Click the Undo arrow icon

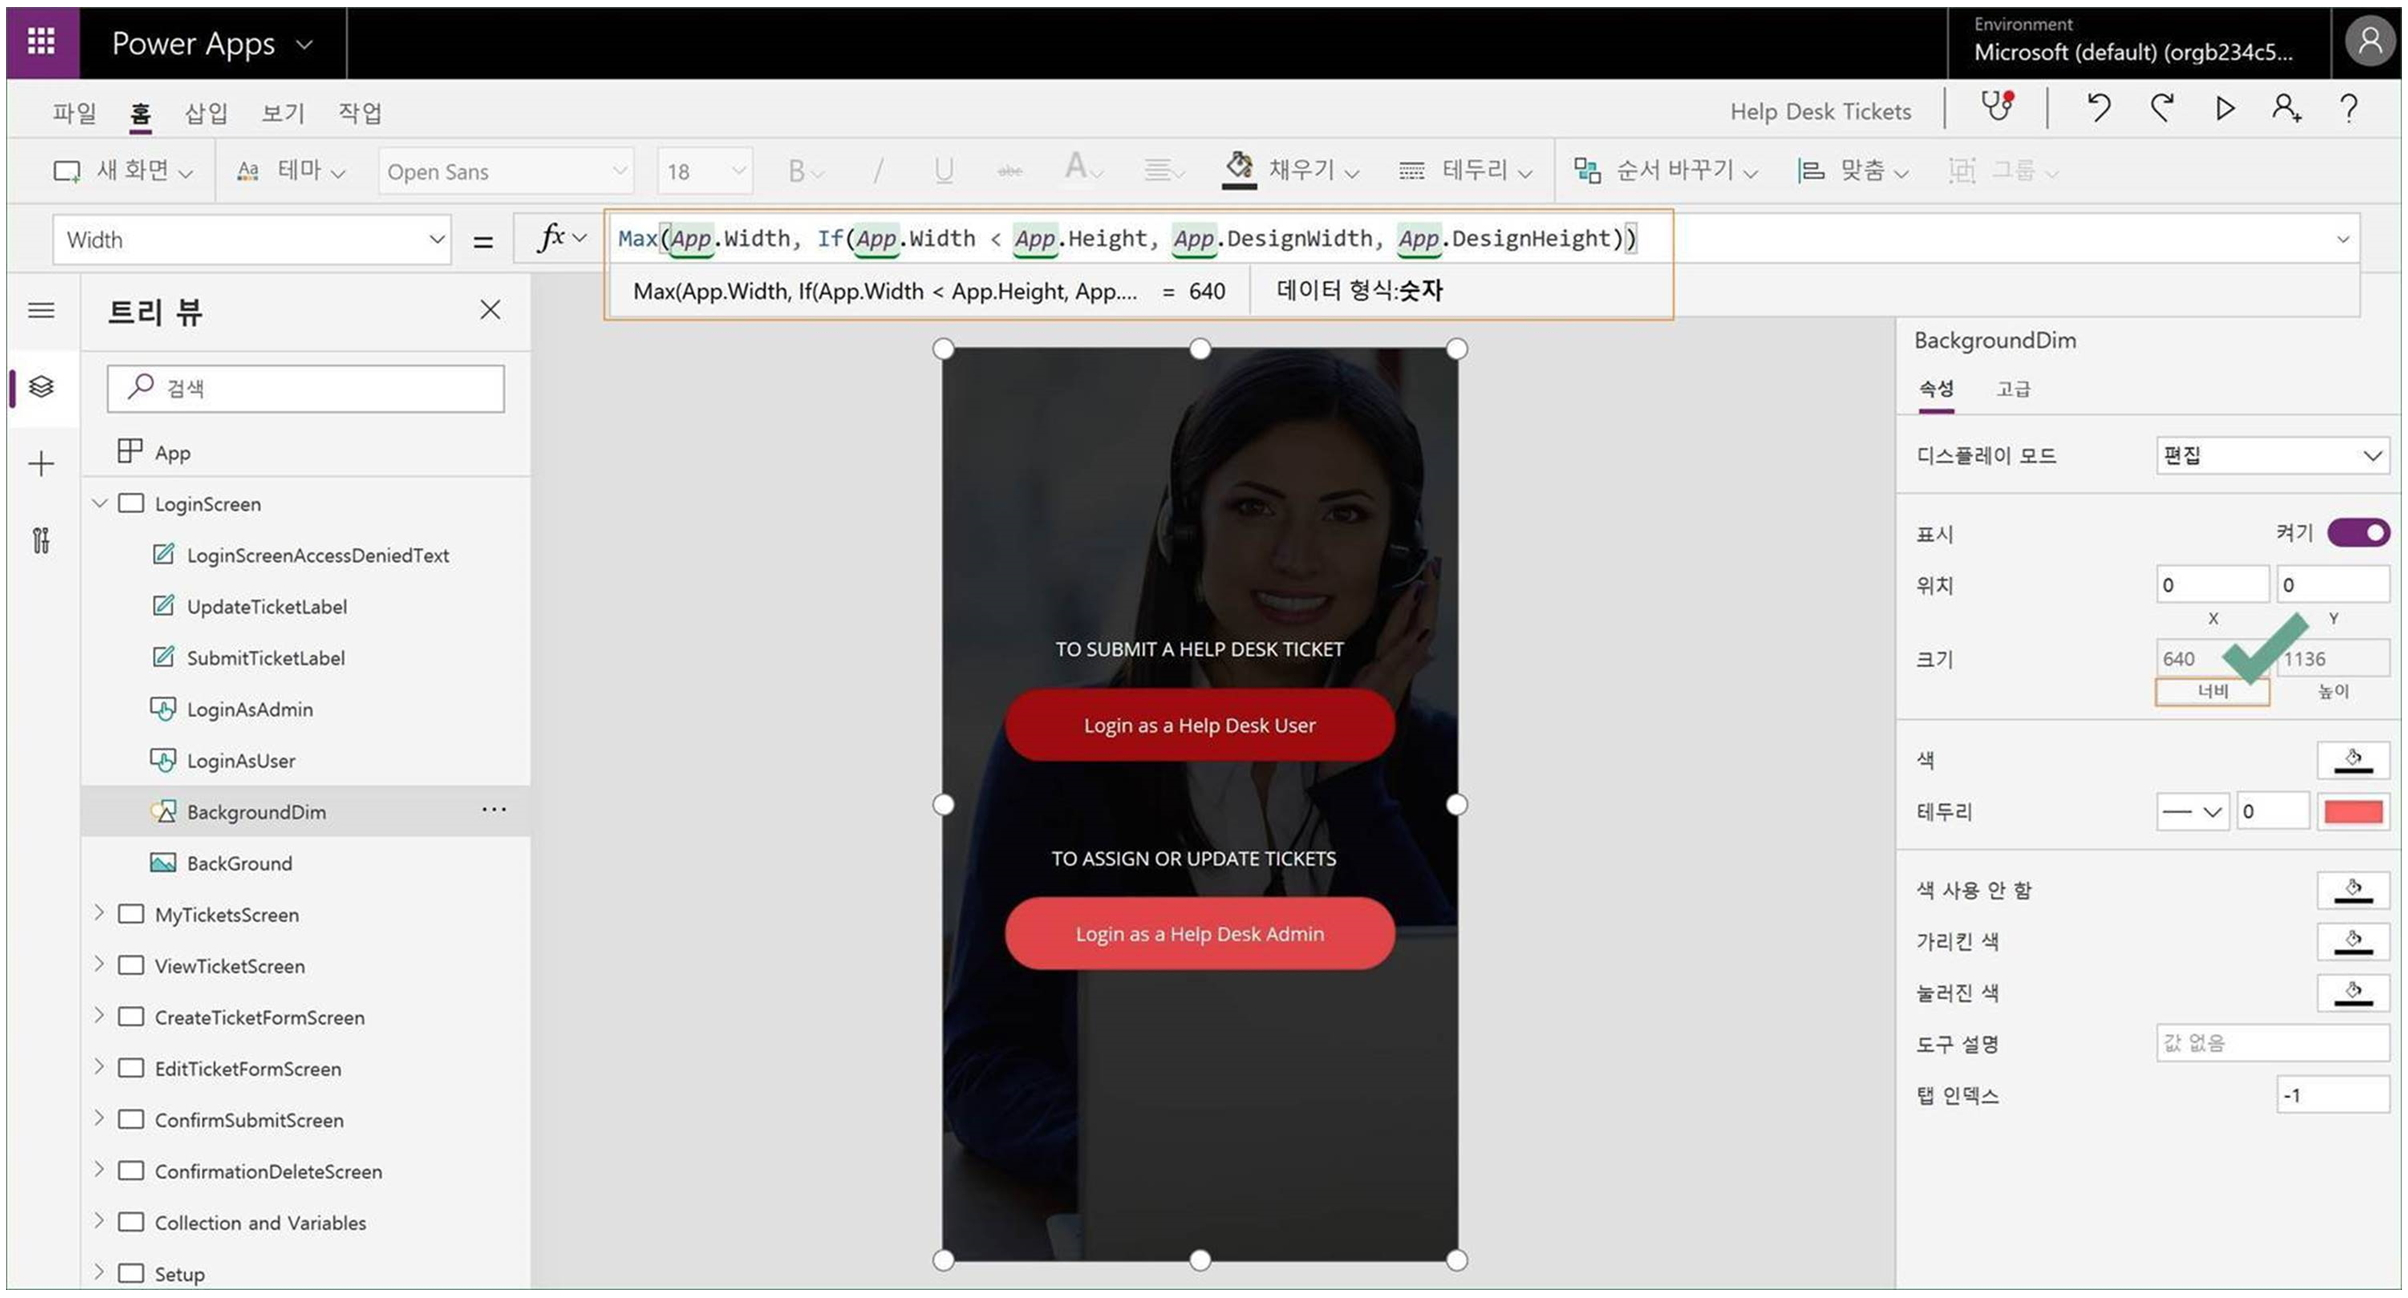2098,108
